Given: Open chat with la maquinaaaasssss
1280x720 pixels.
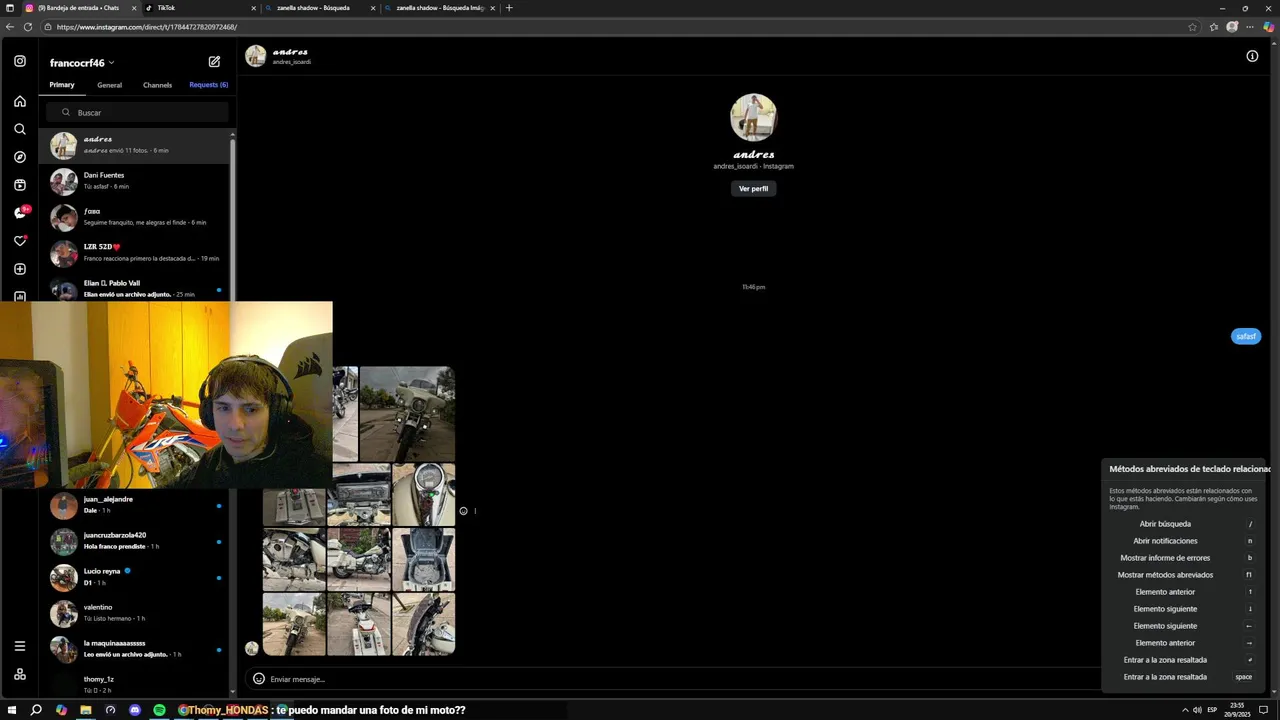Looking at the screenshot, I should click(x=135, y=649).
